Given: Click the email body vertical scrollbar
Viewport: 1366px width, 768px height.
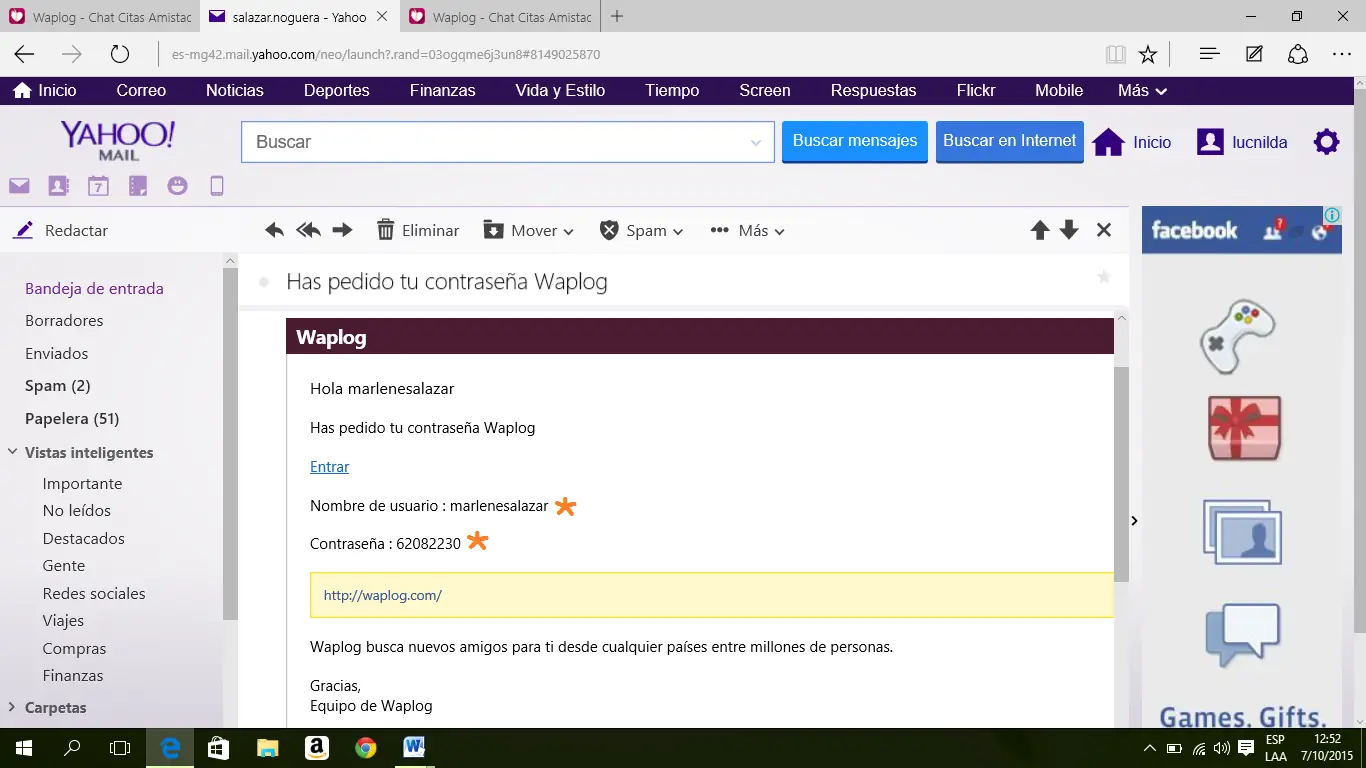Looking at the screenshot, I should click(1121, 474).
